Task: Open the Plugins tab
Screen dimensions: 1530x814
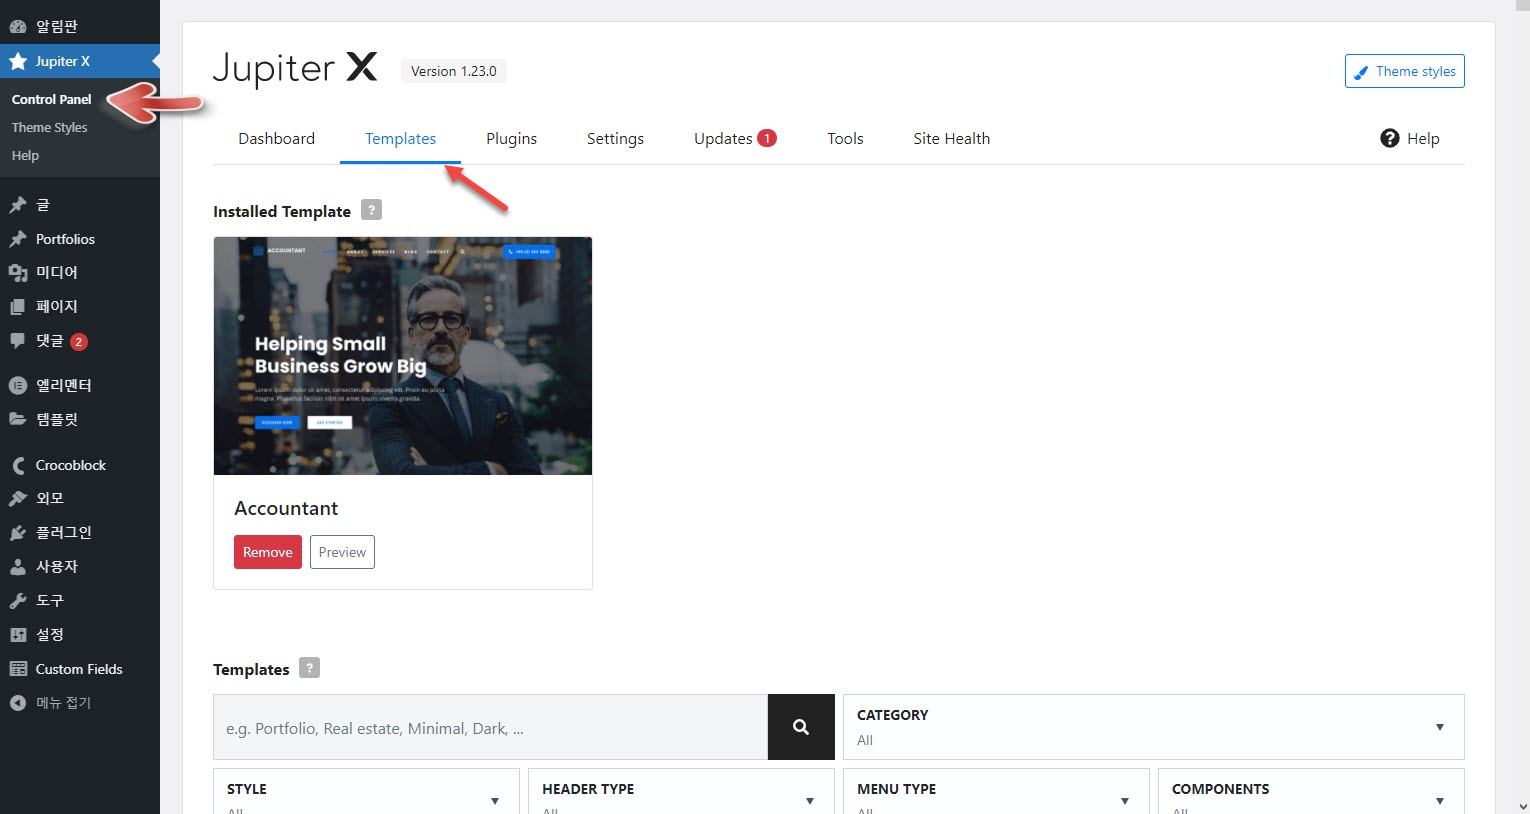Action: point(511,139)
